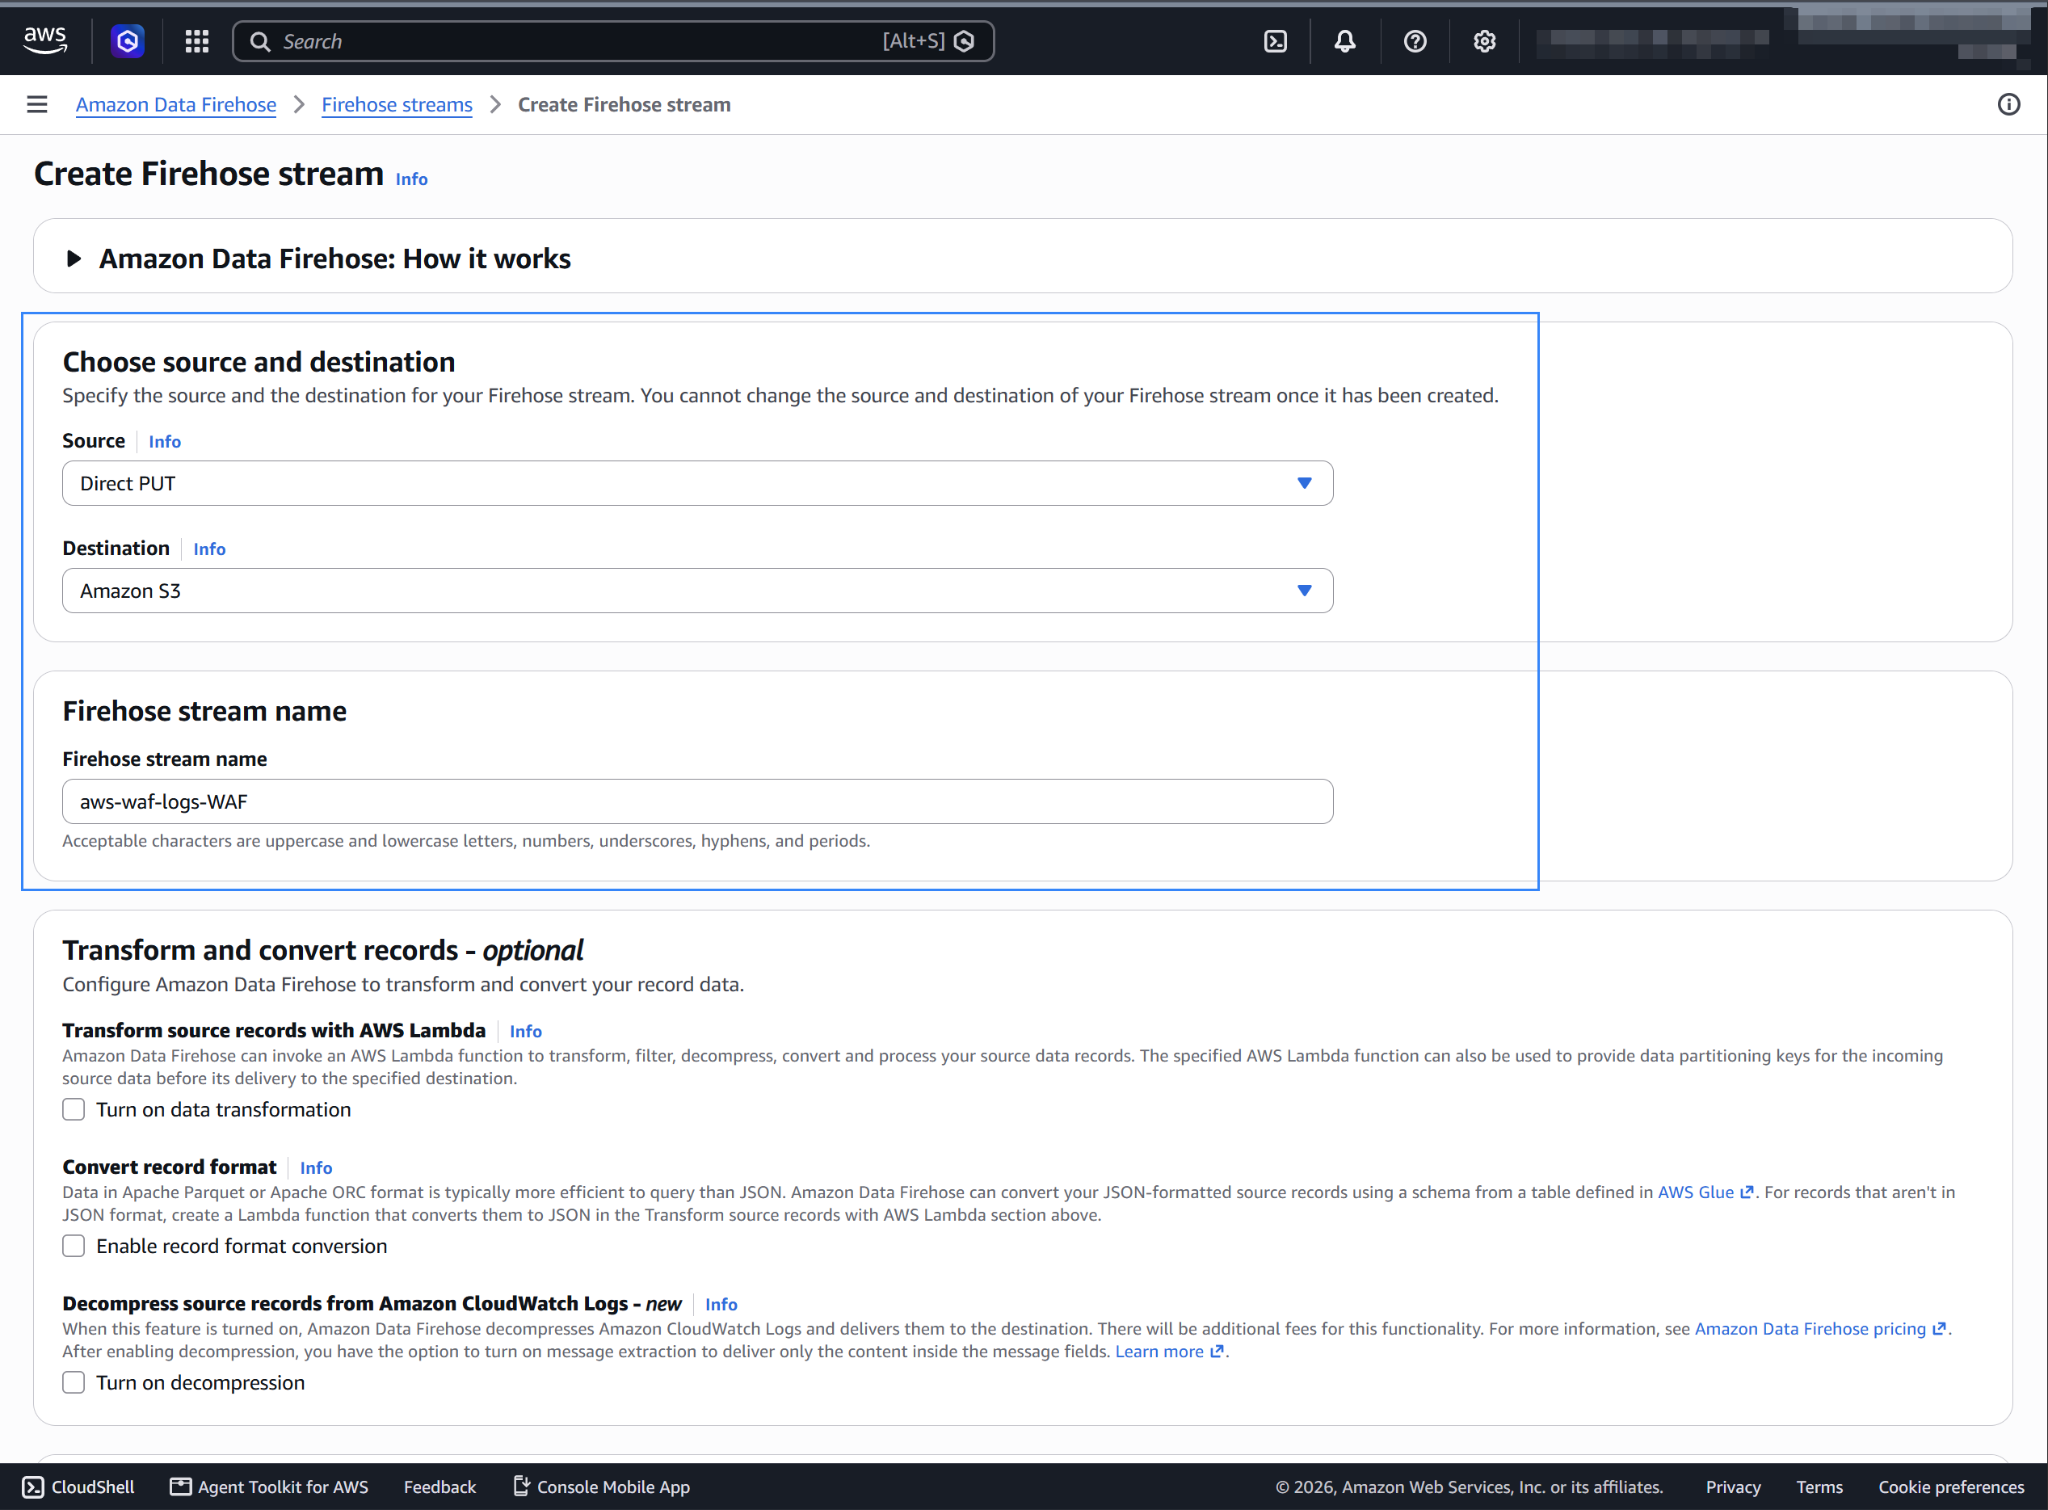This screenshot has height=1510, width=2048.
Task: Go to Firehose streams breadcrumb
Action: coord(397,104)
